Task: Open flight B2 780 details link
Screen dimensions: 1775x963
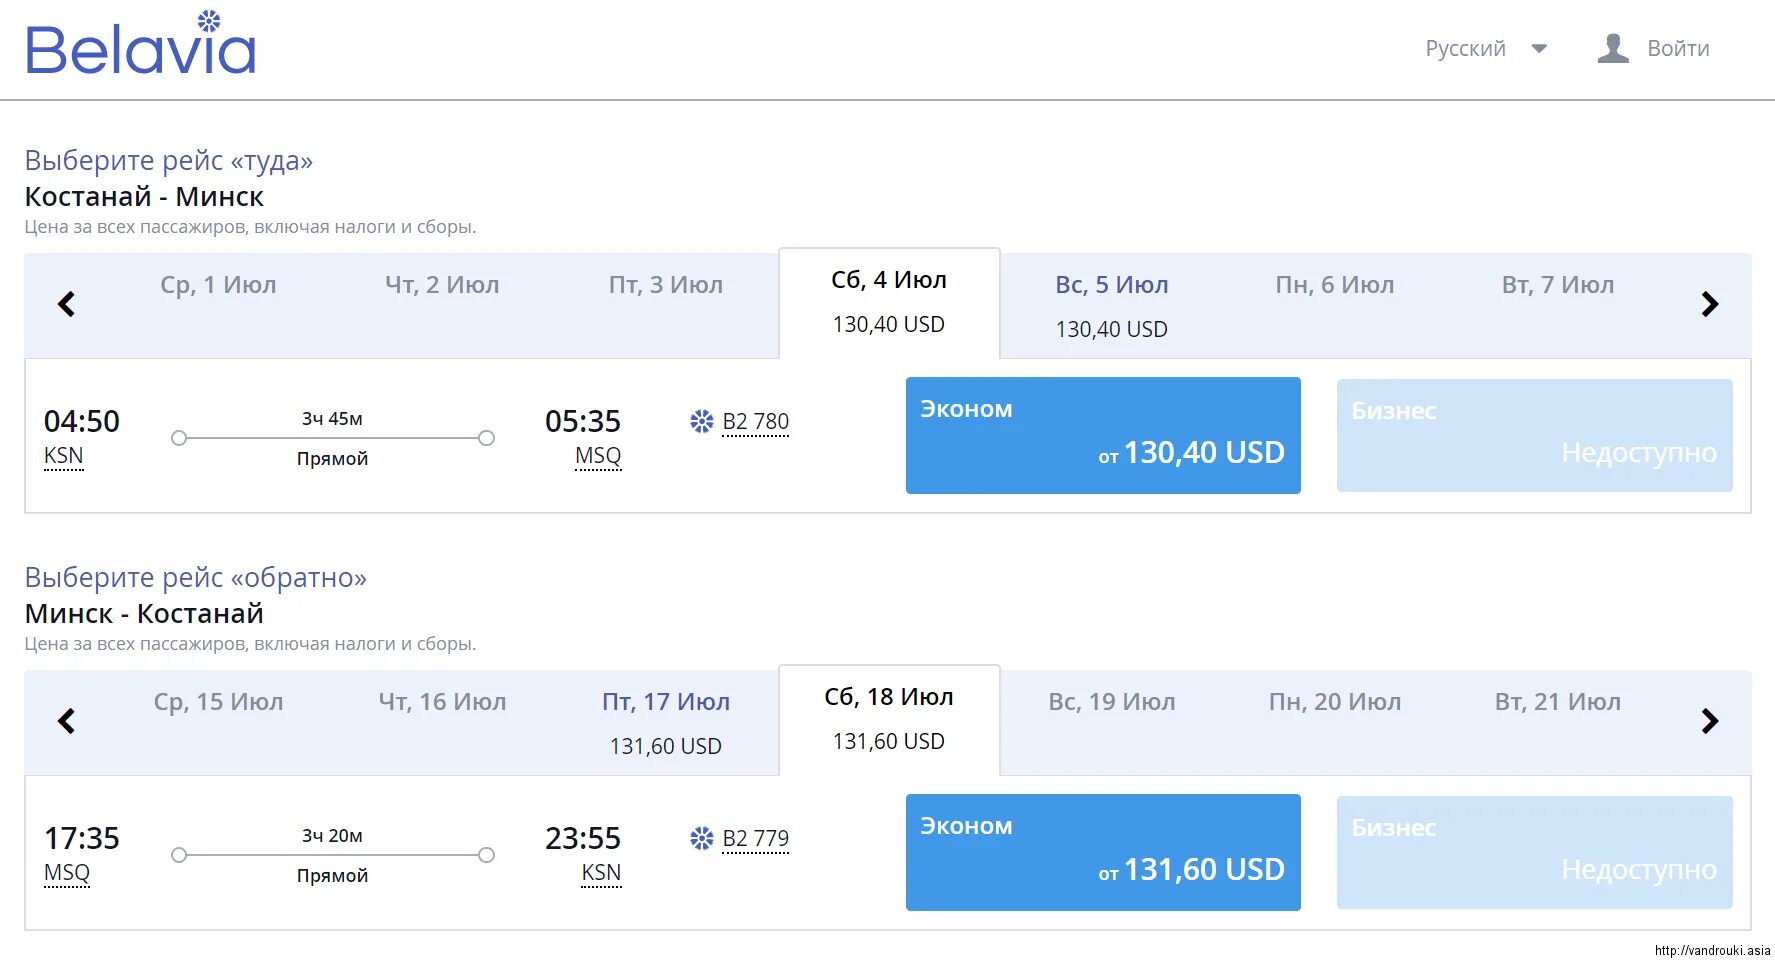Action: (755, 421)
